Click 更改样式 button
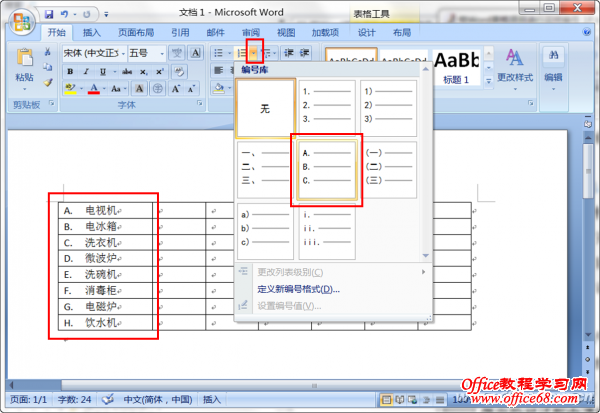 tap(515, 69)
